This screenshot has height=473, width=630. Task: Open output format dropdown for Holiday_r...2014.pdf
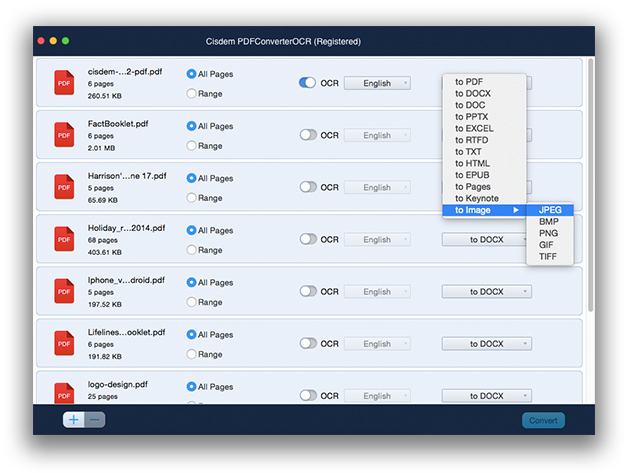pos(487,239)
